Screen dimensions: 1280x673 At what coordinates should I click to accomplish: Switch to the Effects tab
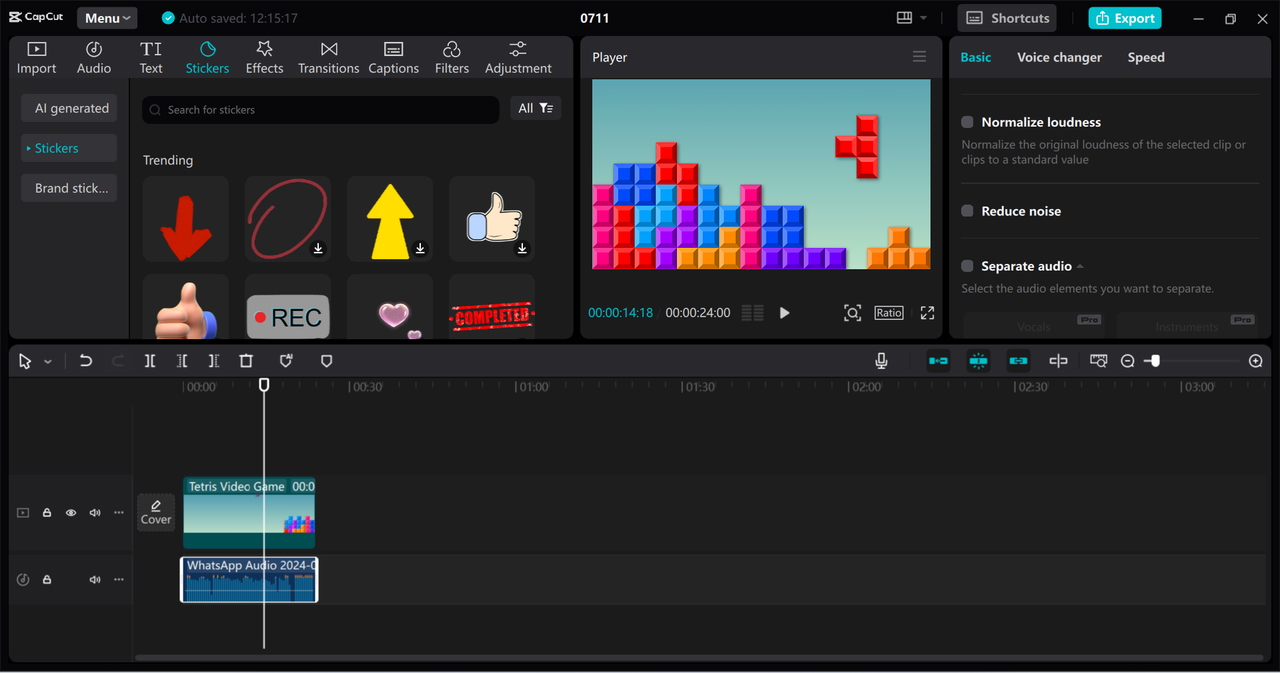tap(264, 58)
